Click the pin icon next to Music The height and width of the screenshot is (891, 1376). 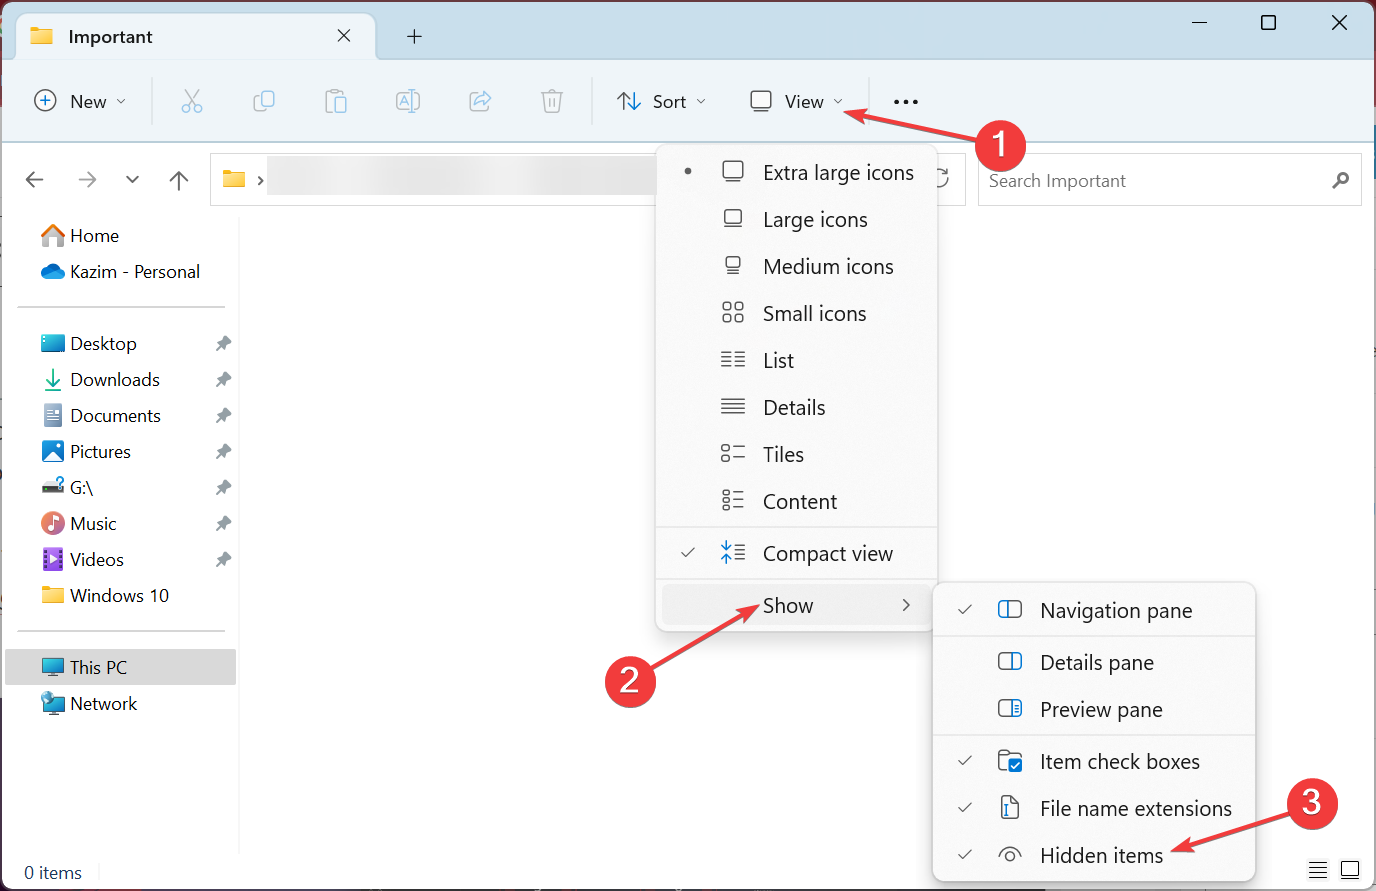tap(223, 524)
